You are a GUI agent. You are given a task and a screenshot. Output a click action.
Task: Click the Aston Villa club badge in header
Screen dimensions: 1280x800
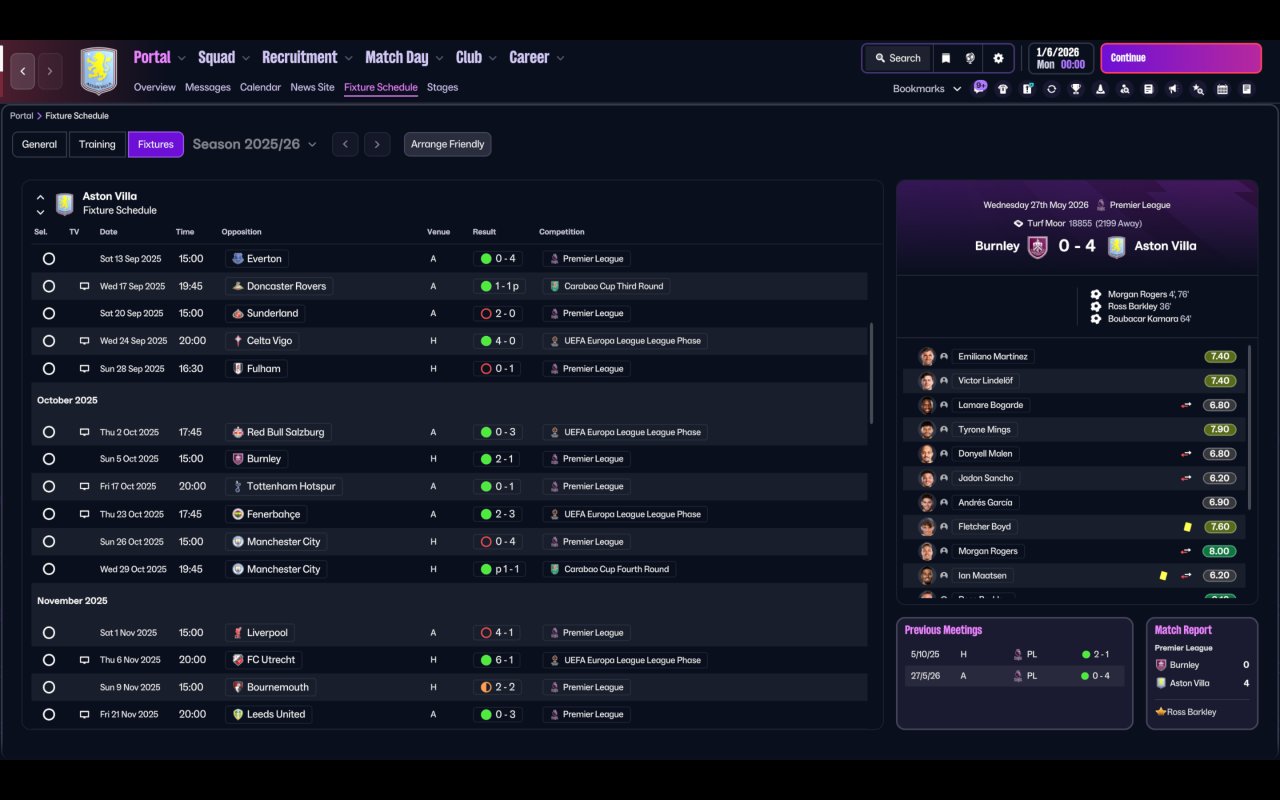pyautogui.click(x=99, y=71)
